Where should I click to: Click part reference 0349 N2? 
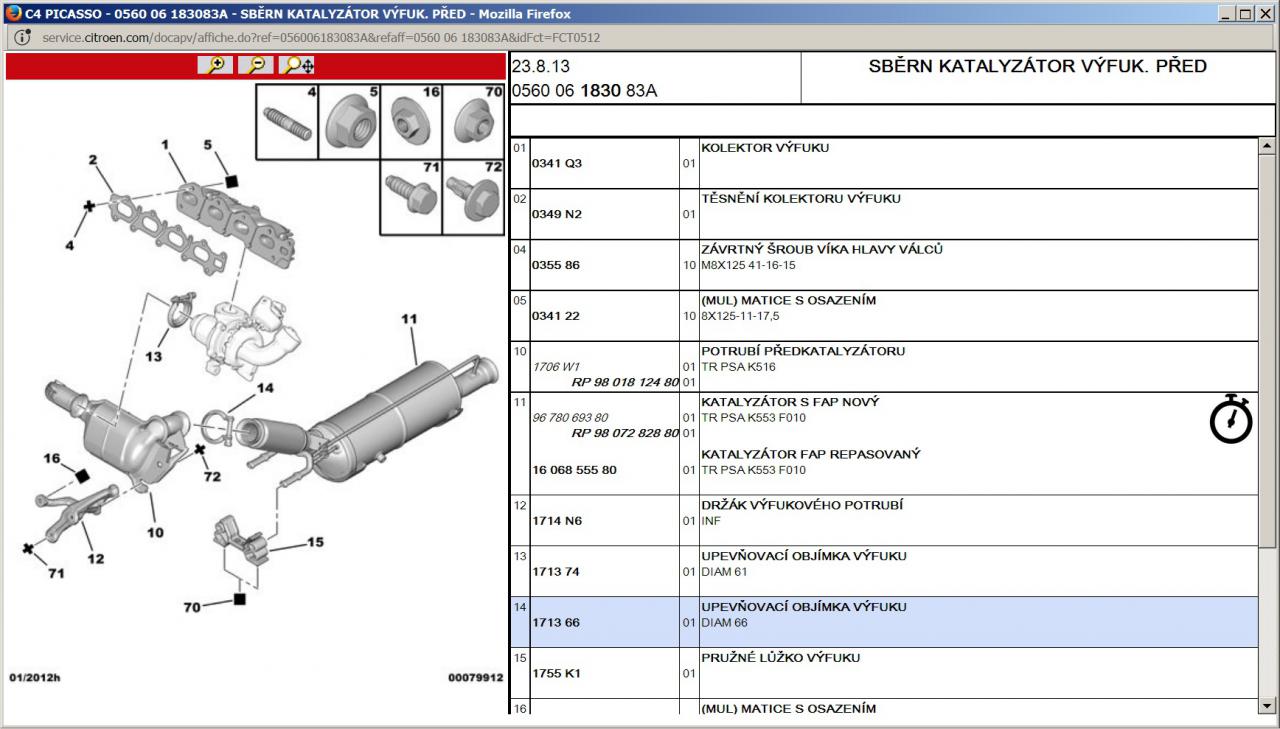(557, 214)
